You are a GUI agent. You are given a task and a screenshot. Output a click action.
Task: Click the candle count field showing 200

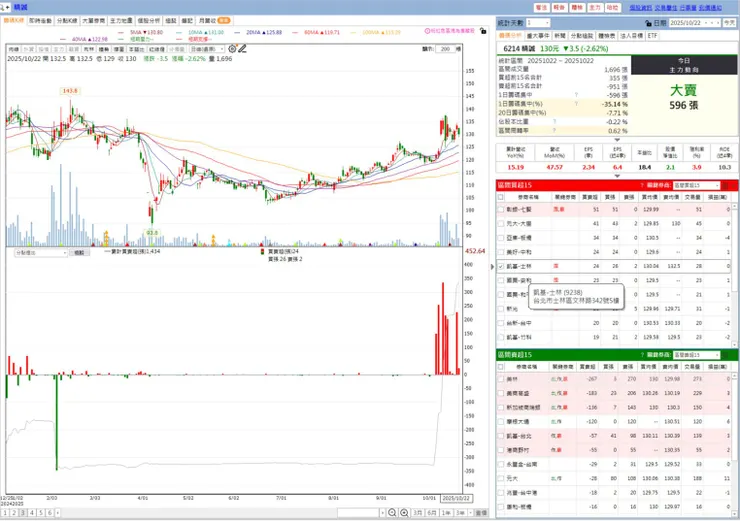(446, 49)
